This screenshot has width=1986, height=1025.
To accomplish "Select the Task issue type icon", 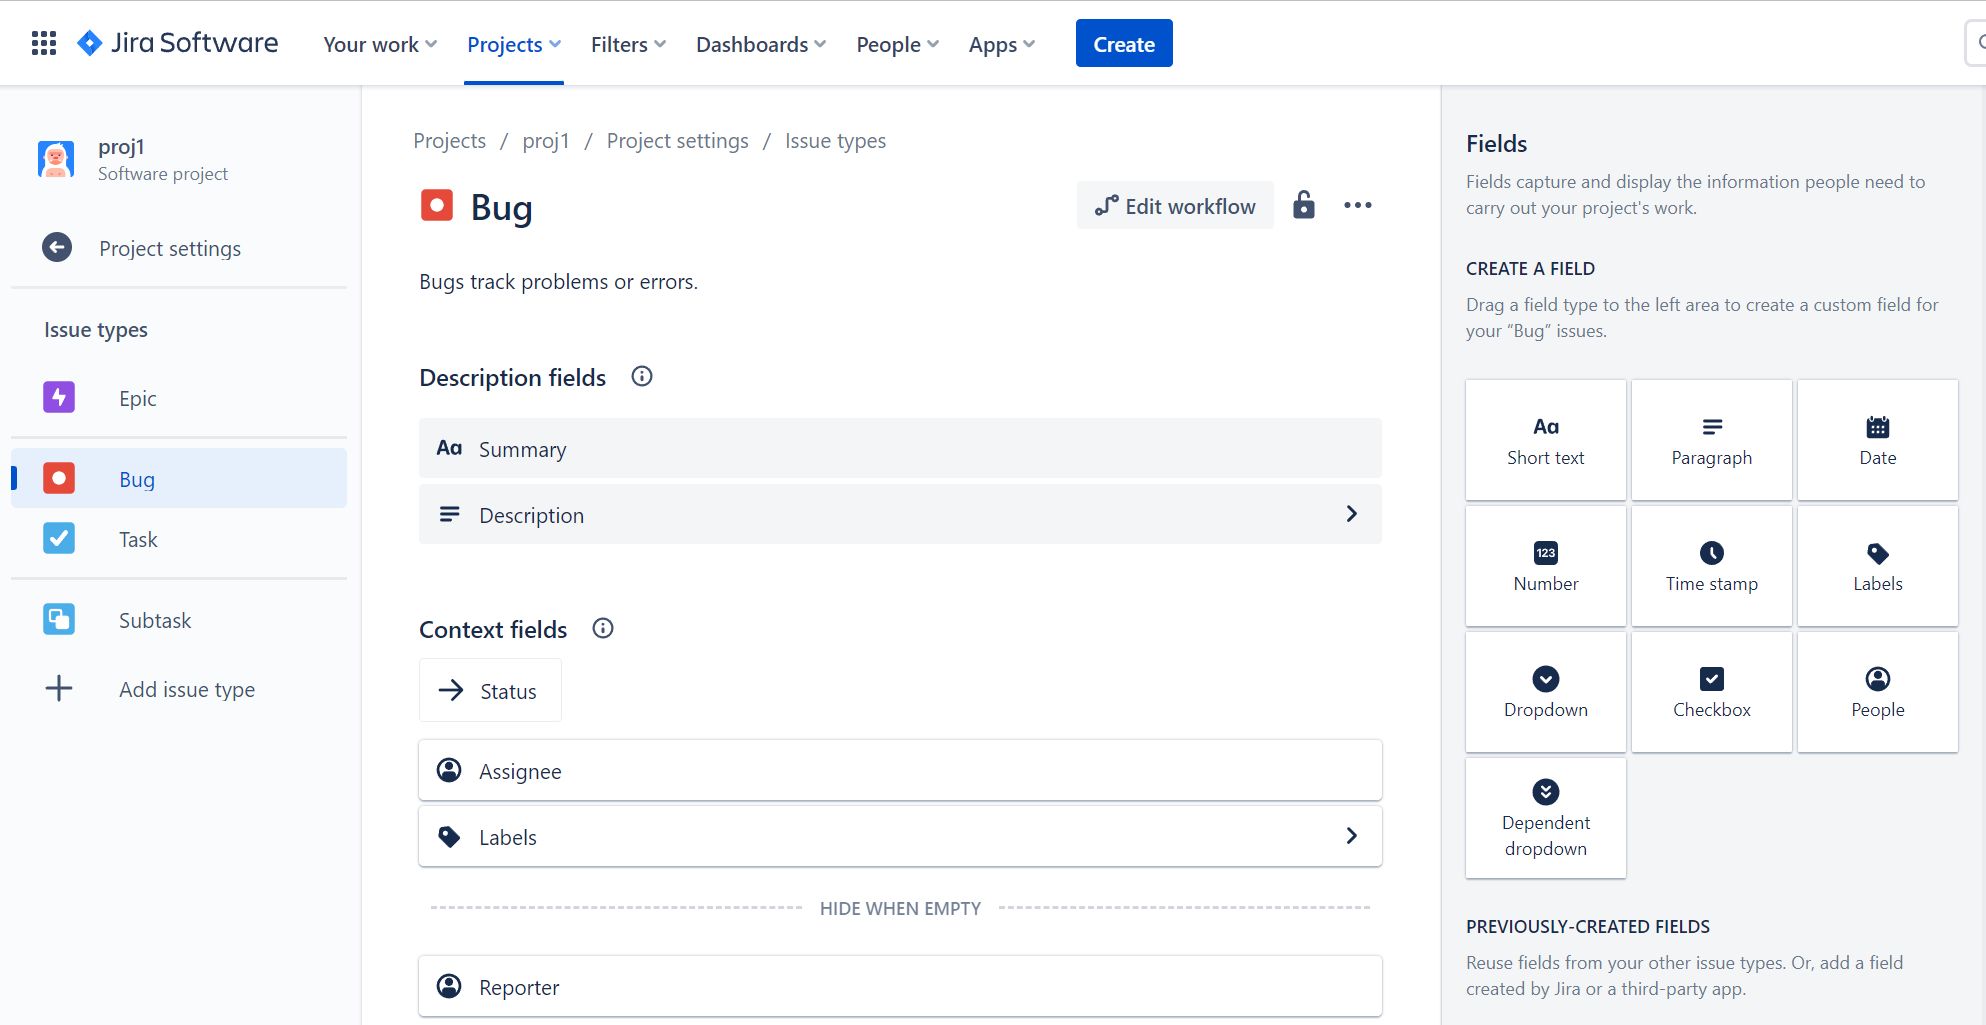I will click(x=59, y=538).
